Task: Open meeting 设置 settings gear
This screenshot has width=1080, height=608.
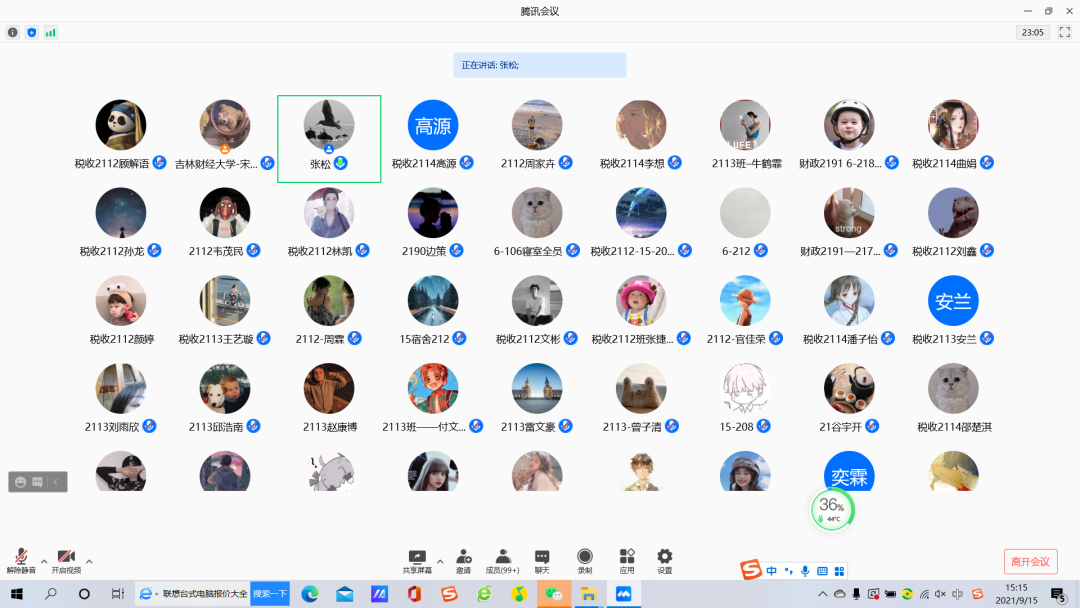Action: (x=664, y=560)
